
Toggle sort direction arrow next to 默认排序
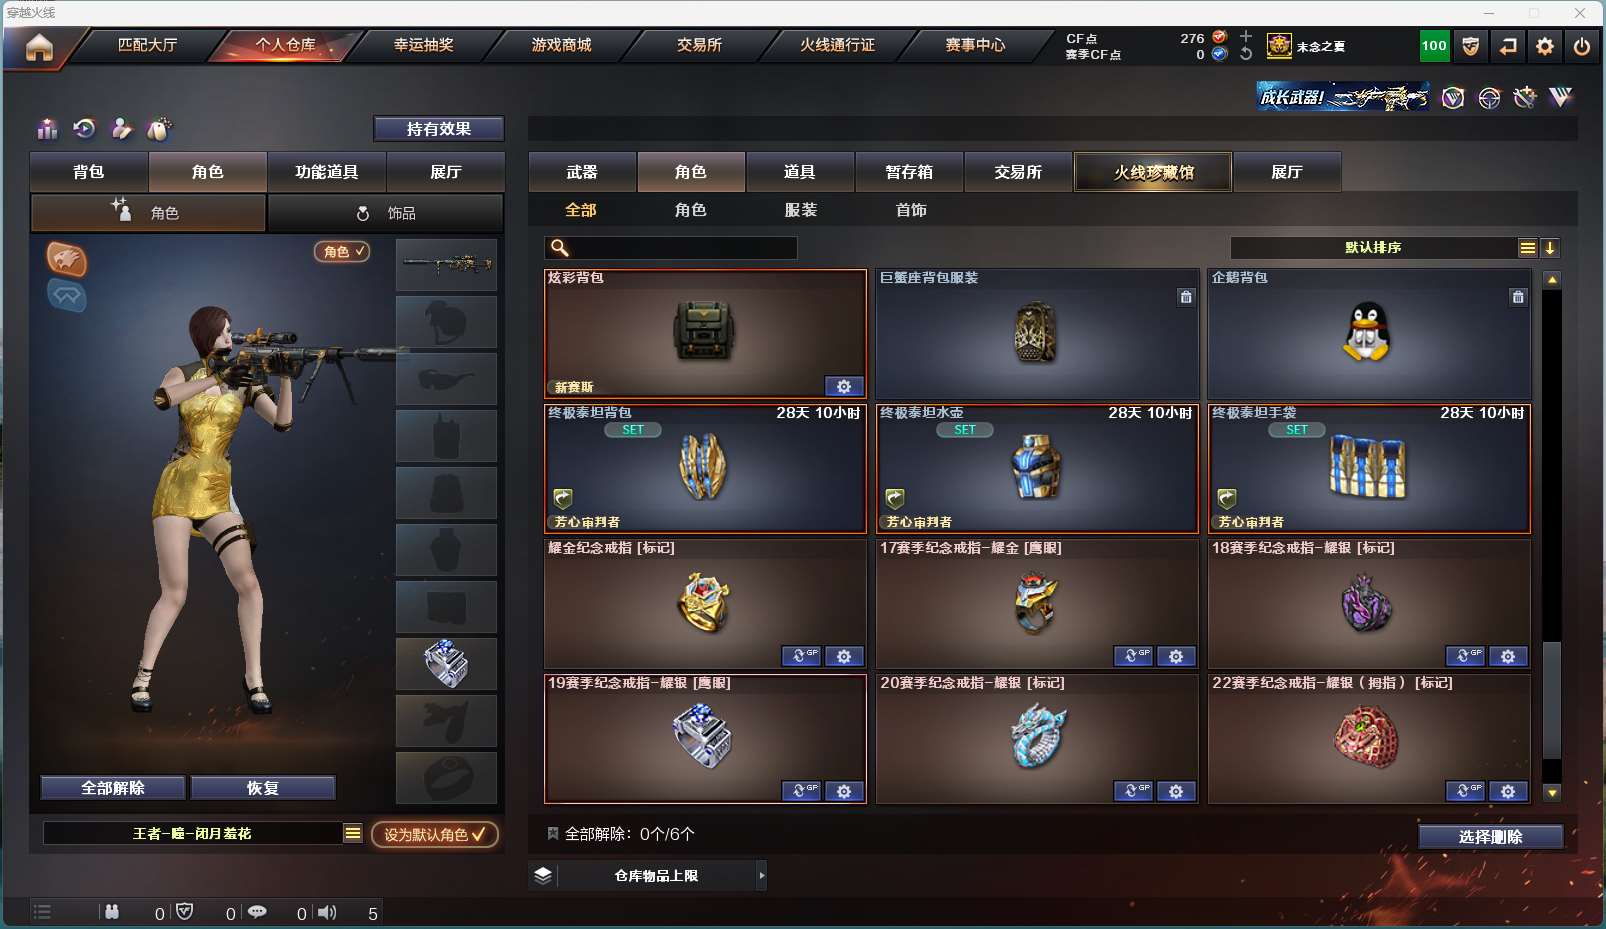pyautogui.click(x=1550, y=248)
